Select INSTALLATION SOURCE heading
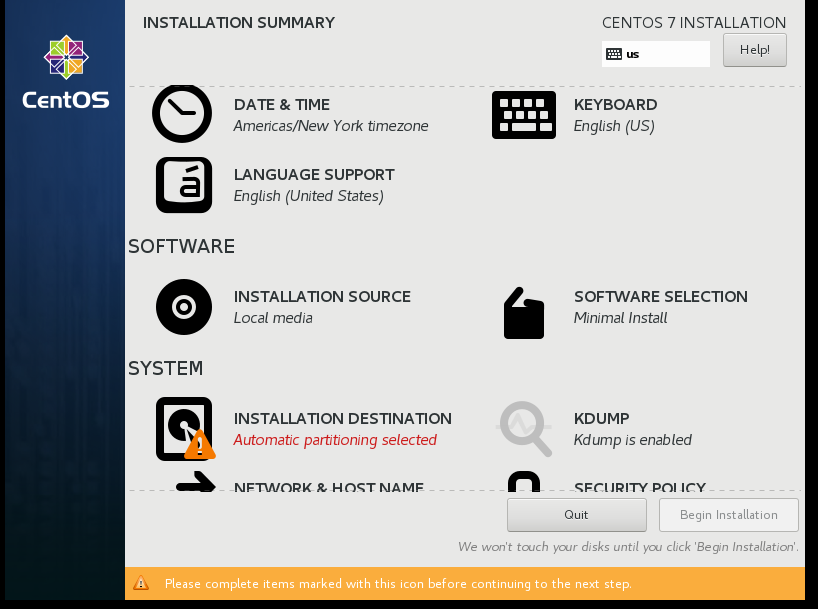818x609 pixels. [322, 296]
